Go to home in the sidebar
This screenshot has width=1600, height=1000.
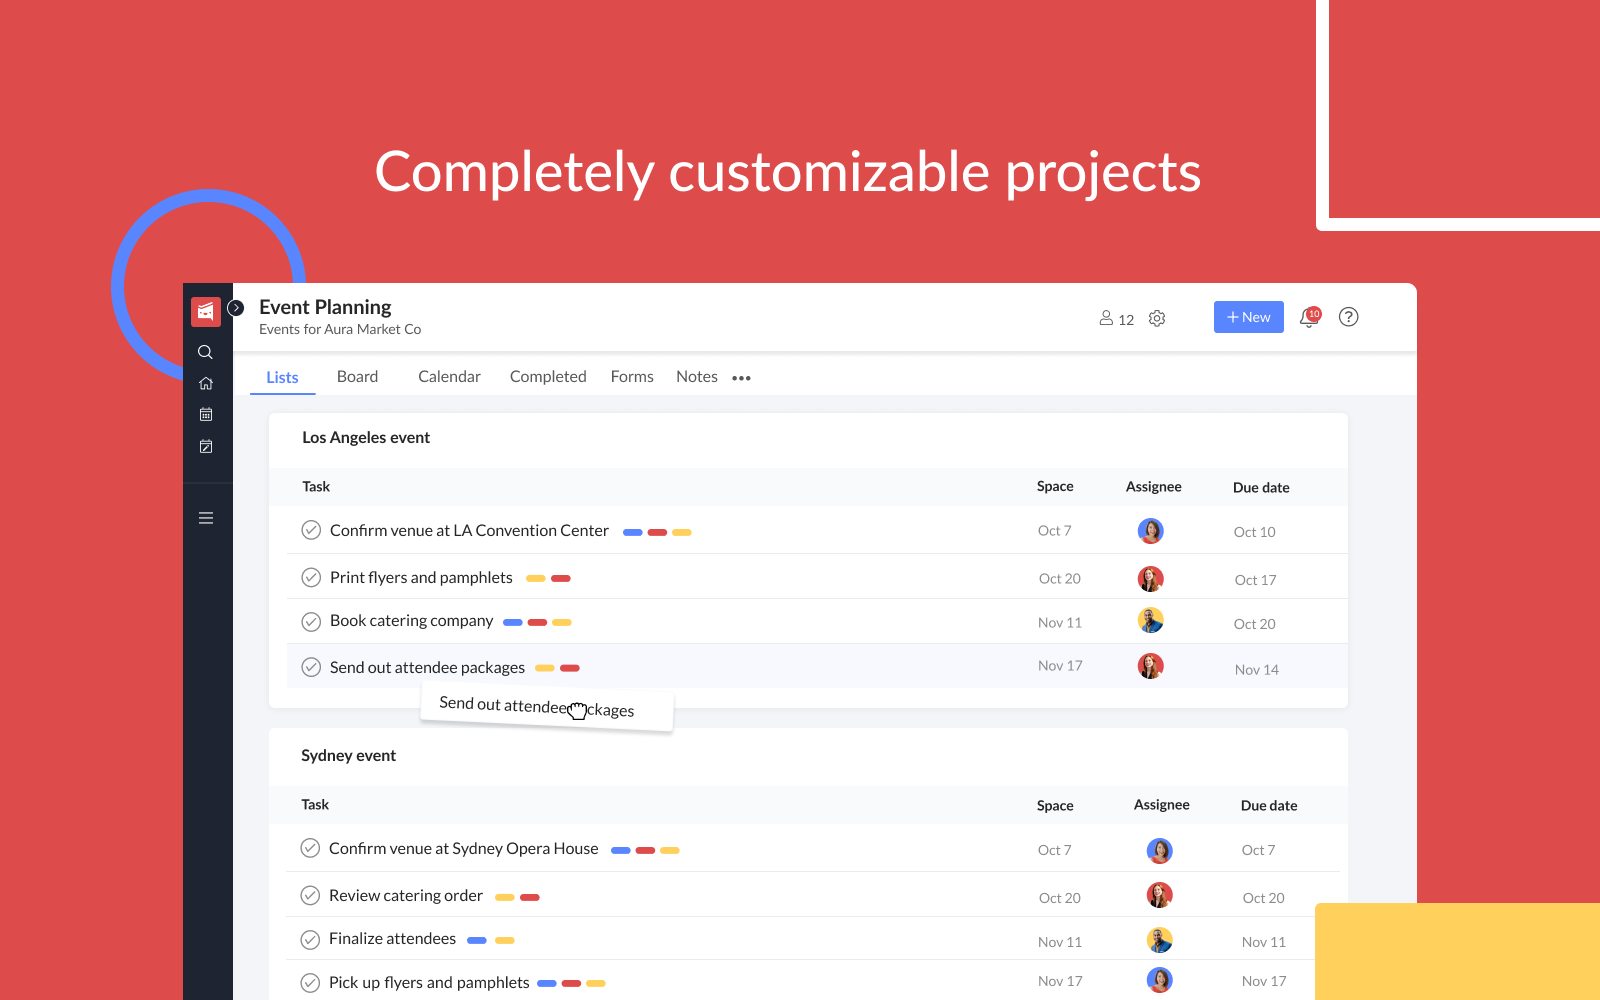(x=206, y=383)
